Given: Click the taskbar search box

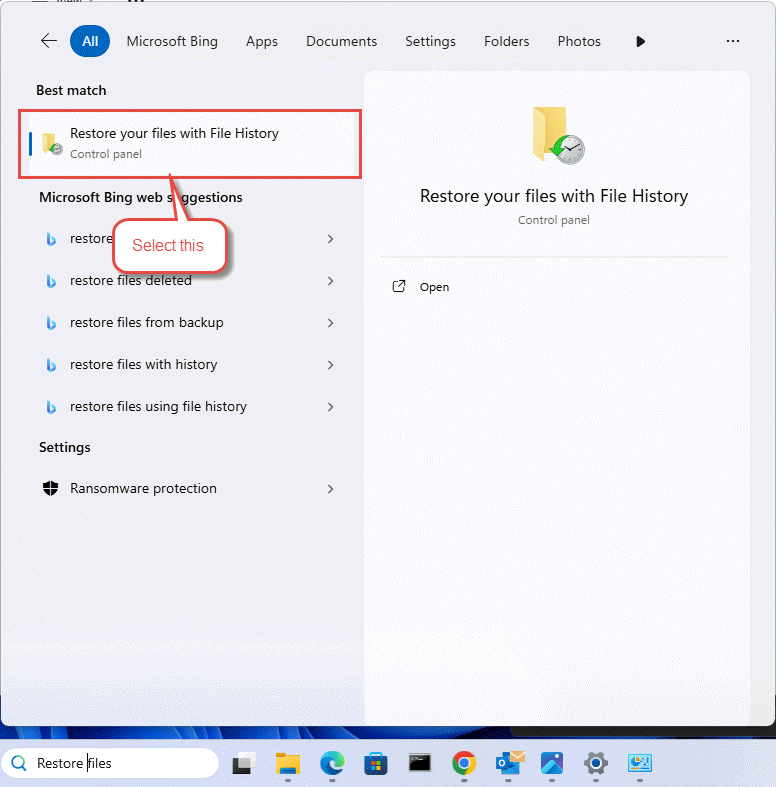Looking at the screenshot, I should coord(110,763).
